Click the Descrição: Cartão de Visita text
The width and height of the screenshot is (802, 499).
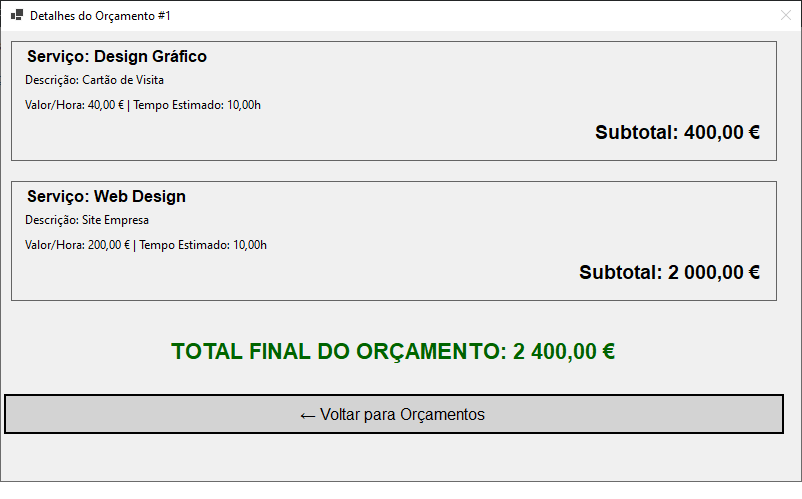pos(94,80)
